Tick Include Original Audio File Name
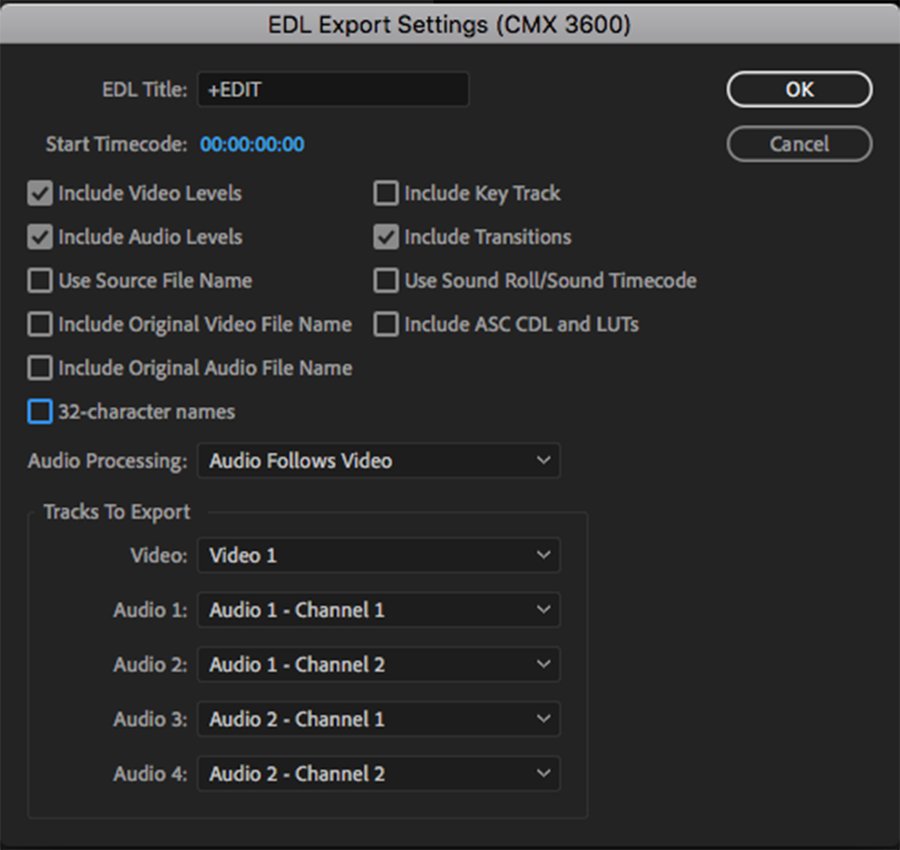 point(40,368)
